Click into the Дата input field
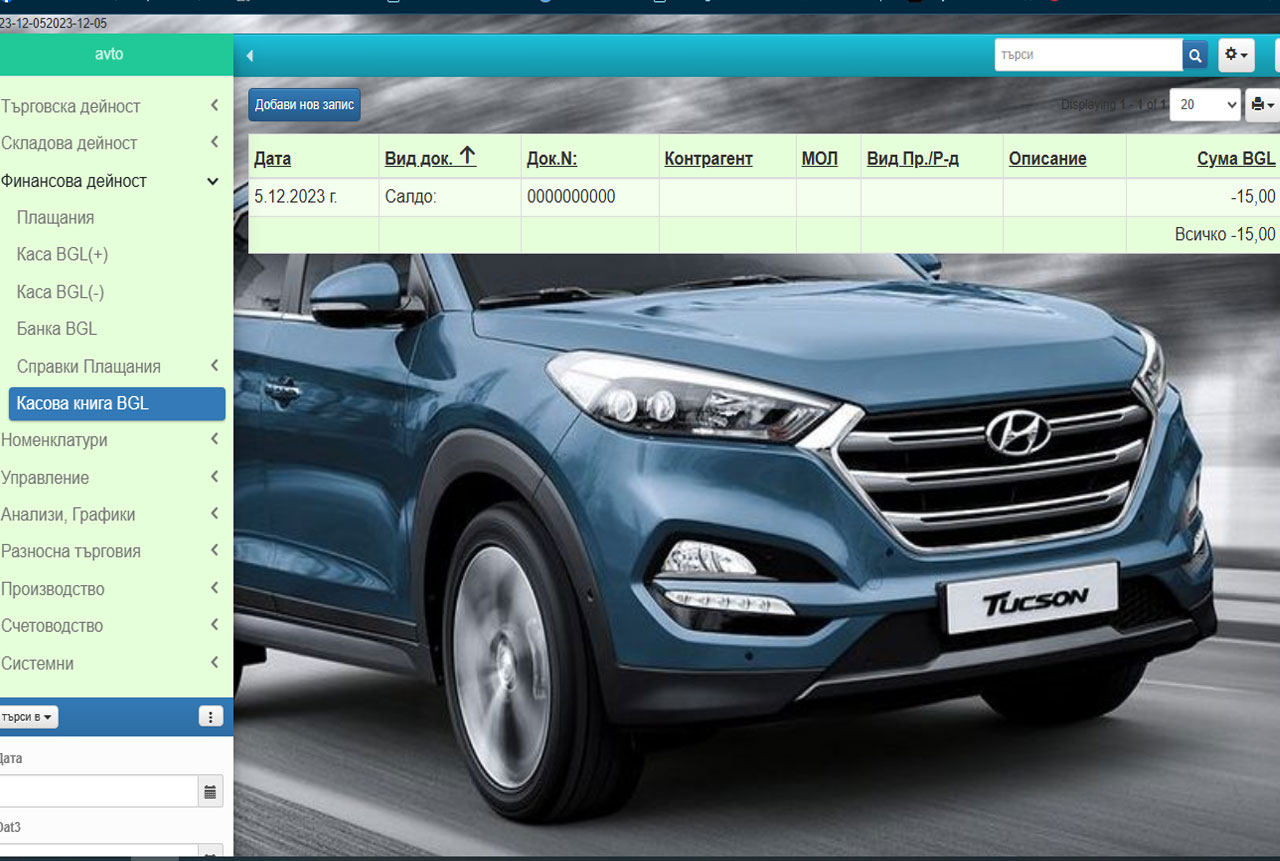Screen dimensions: 1280x861 tap(98, 791)
